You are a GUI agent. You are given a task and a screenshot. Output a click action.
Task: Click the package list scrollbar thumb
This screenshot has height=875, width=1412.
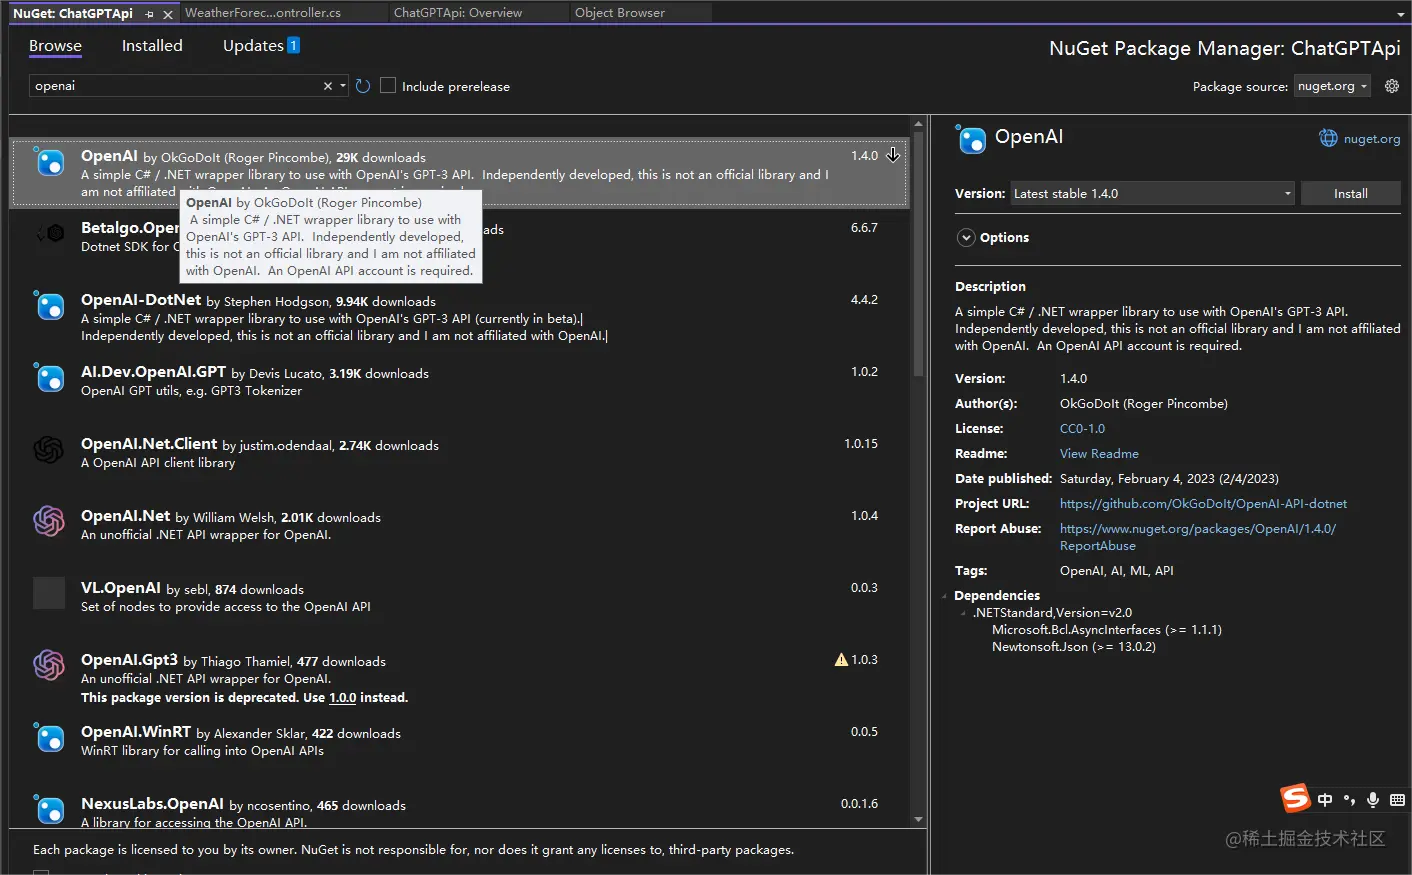point(918,254)
